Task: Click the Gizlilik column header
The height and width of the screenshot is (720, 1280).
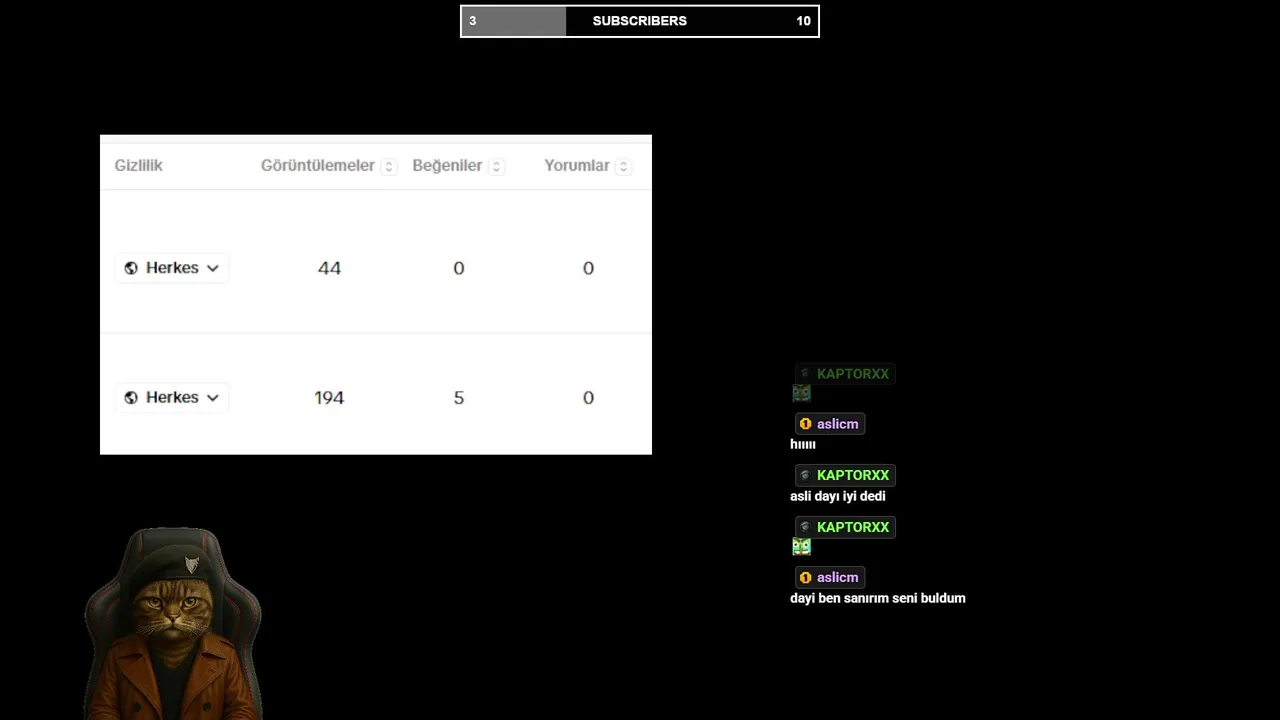Action: (x=138, y=166)
